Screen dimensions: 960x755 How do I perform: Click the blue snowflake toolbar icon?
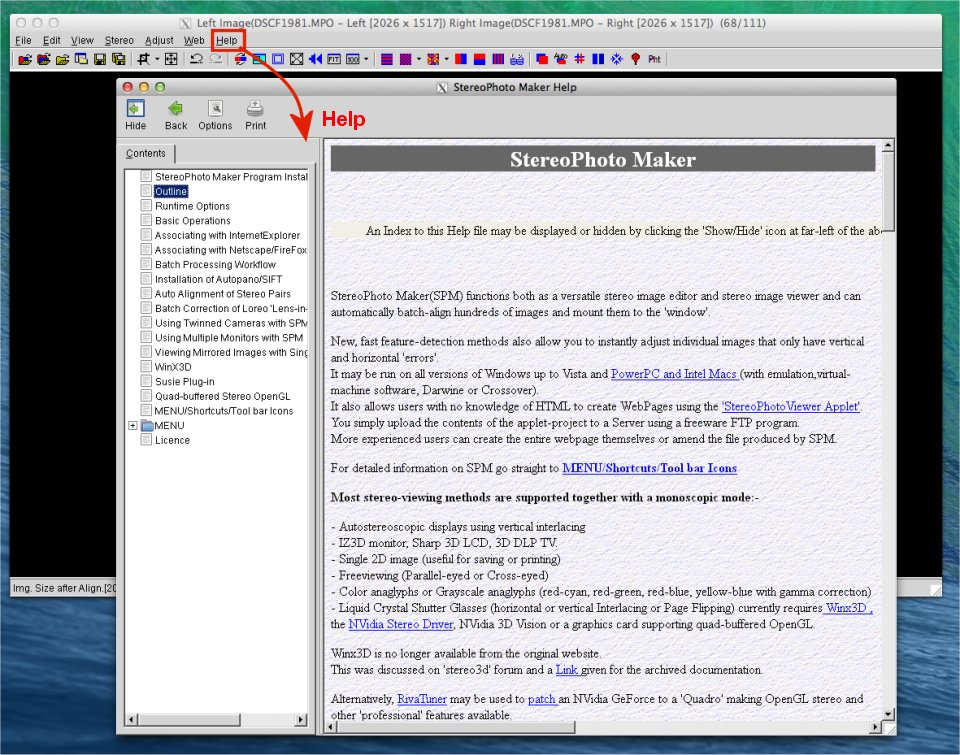click(617, 59)
